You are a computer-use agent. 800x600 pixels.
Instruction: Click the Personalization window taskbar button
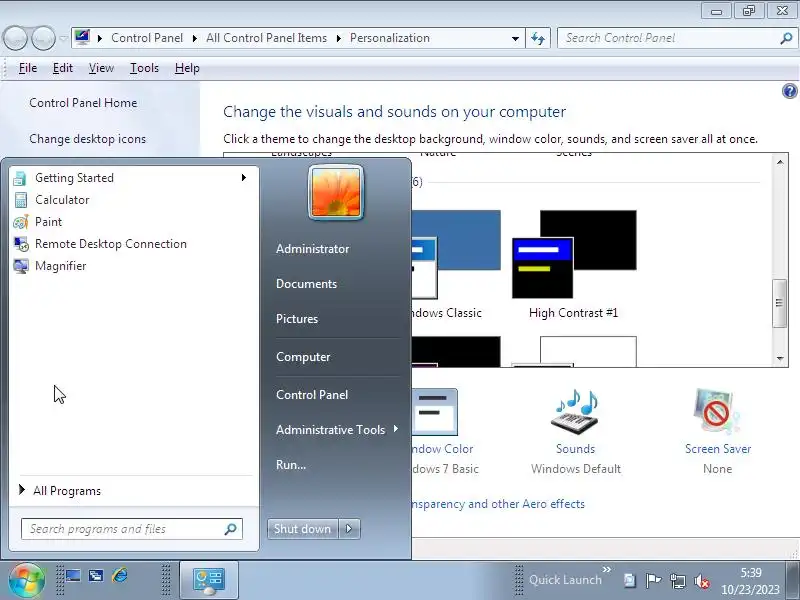pyautogui.click(x=209, y=581)
